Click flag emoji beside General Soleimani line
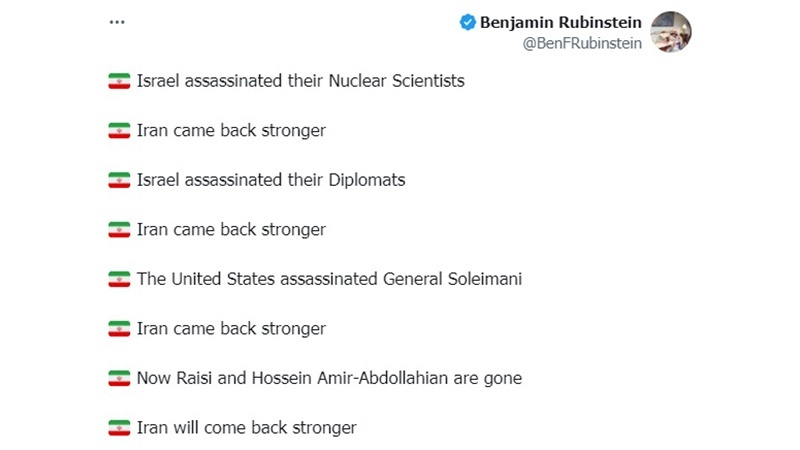Viewport: 800px width, 450px height. tap(119, 279)
